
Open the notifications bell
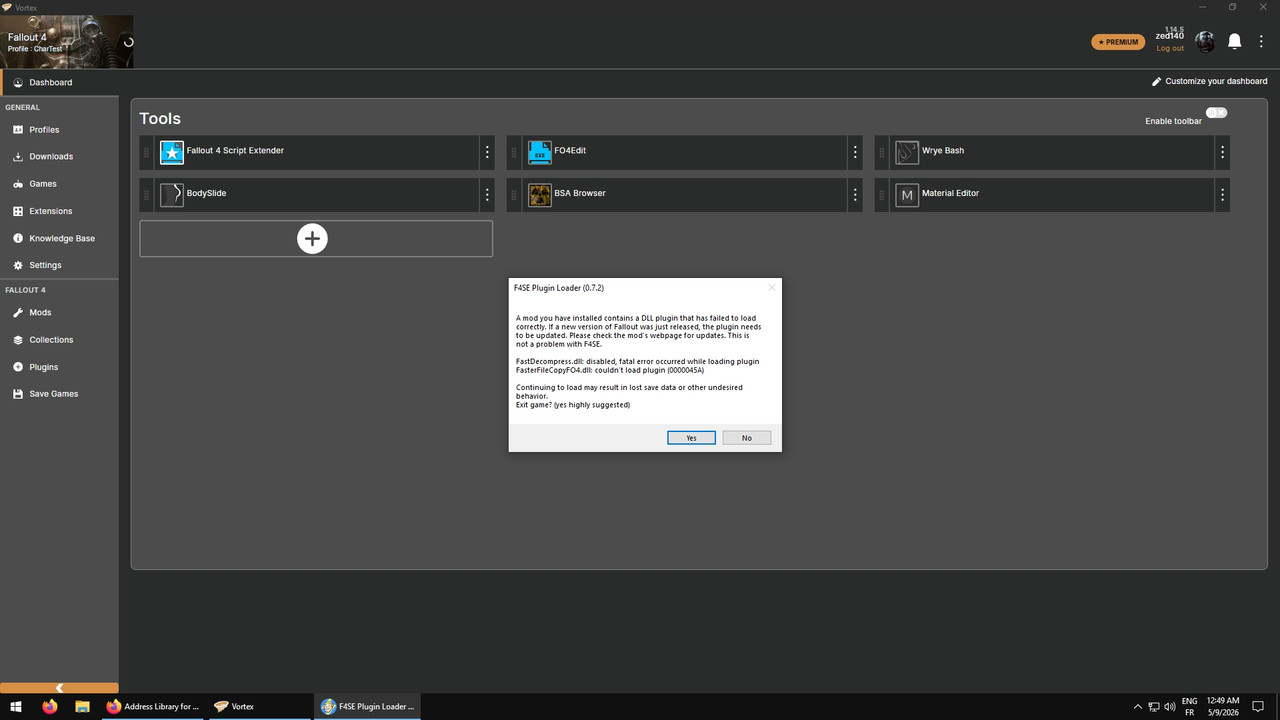1235,41
